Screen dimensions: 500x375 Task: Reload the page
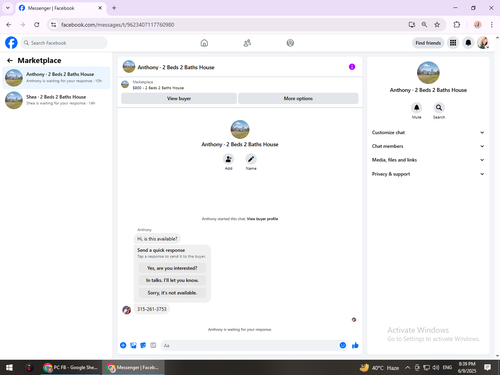coord(37,24)
